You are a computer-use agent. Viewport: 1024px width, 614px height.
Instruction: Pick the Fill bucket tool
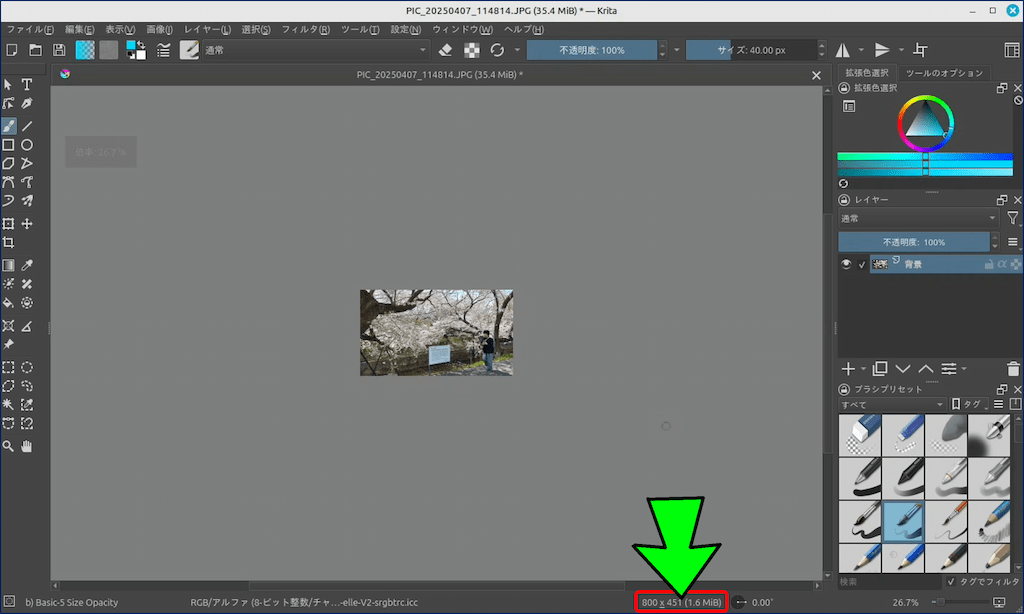pyautogui.click(x=8, y=302)
